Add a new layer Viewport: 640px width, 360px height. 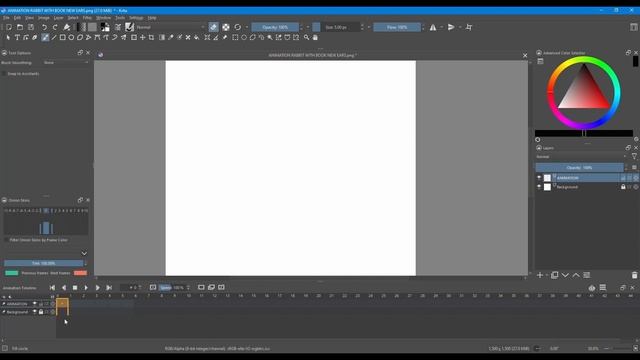tap(540, 275)
